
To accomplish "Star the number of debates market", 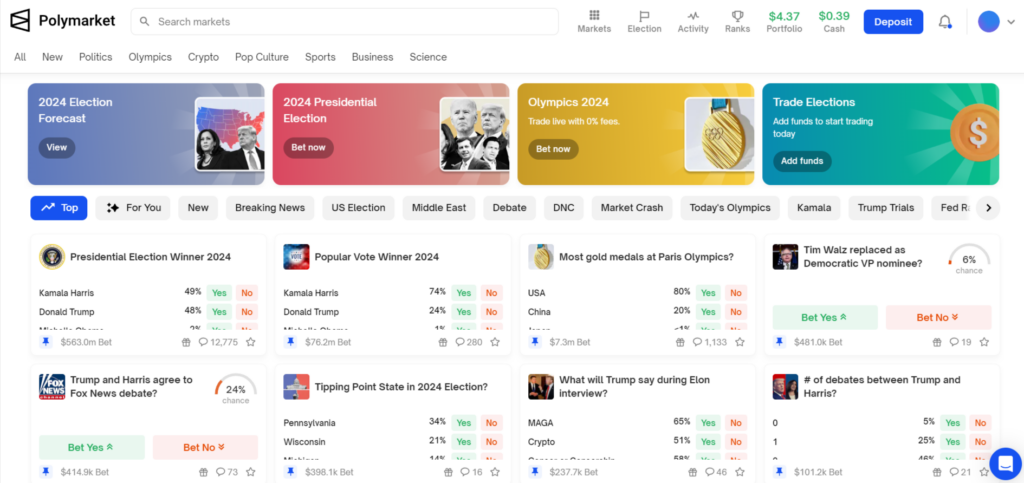I will coord(984,472).
